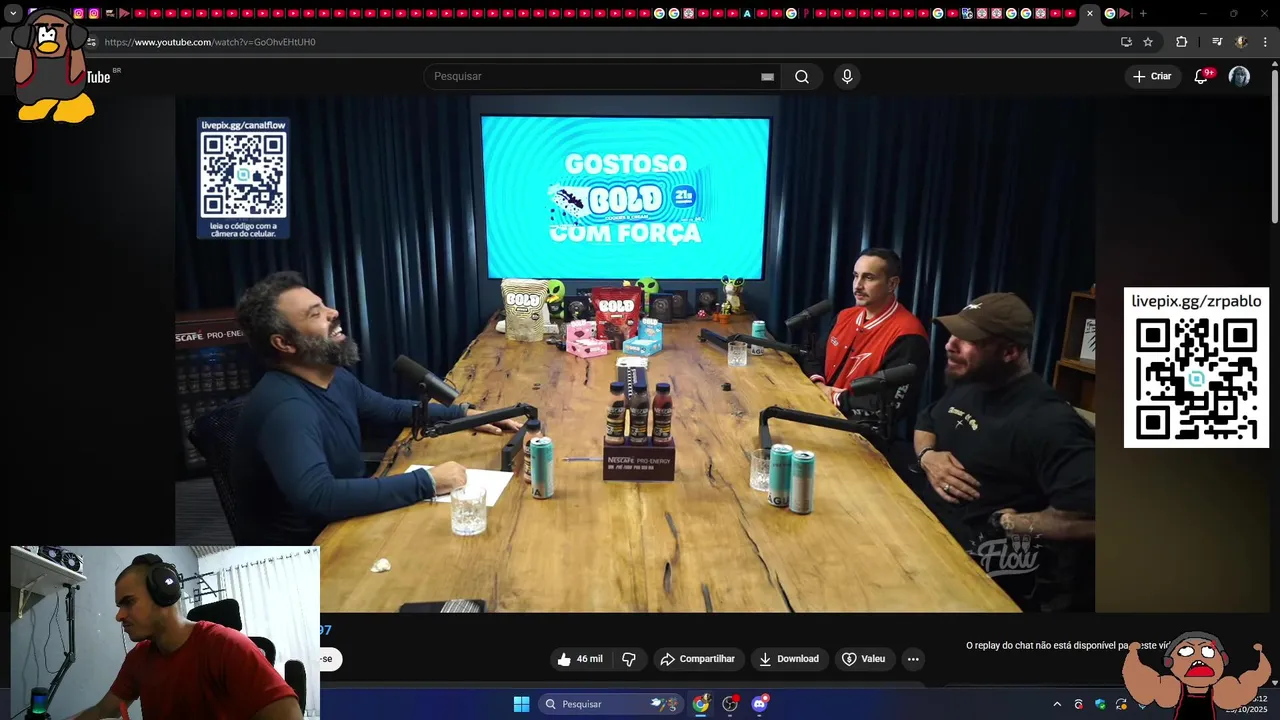Click the Download button below video

(789, 659)
